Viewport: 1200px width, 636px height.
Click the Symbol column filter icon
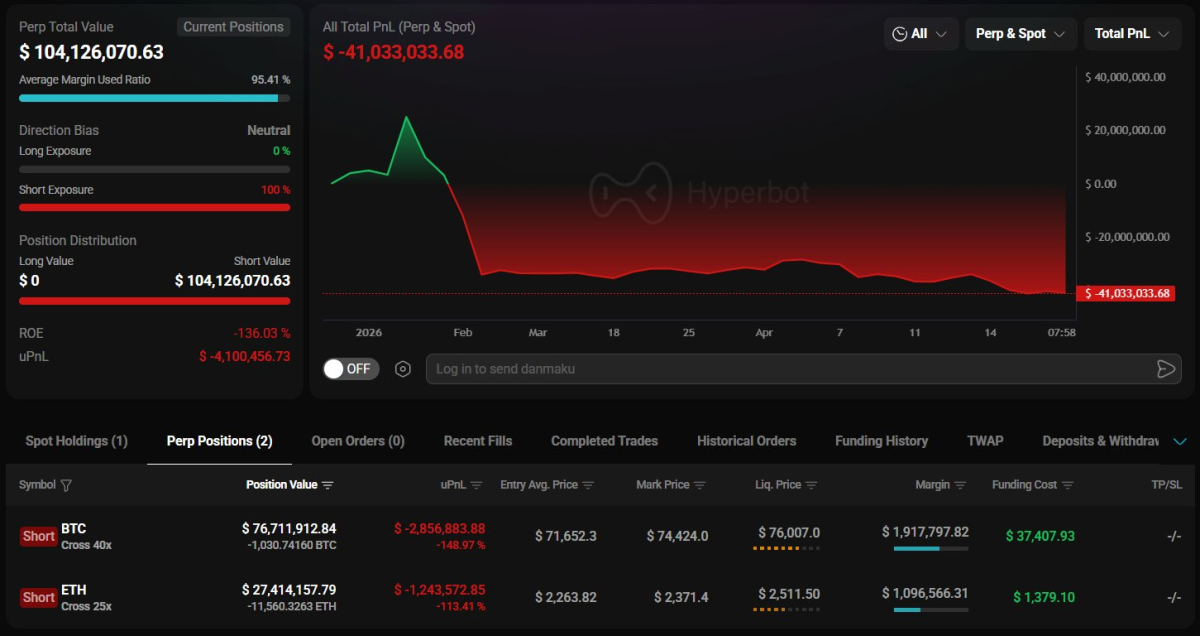tap(66, 485)
